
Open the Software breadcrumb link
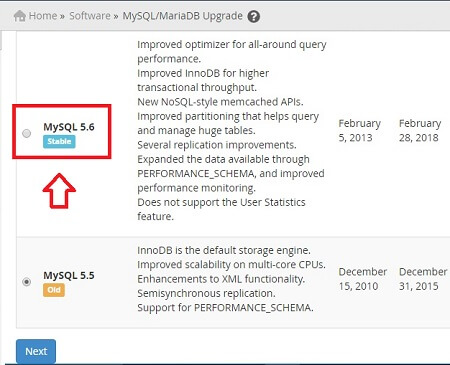coord(90,16)
